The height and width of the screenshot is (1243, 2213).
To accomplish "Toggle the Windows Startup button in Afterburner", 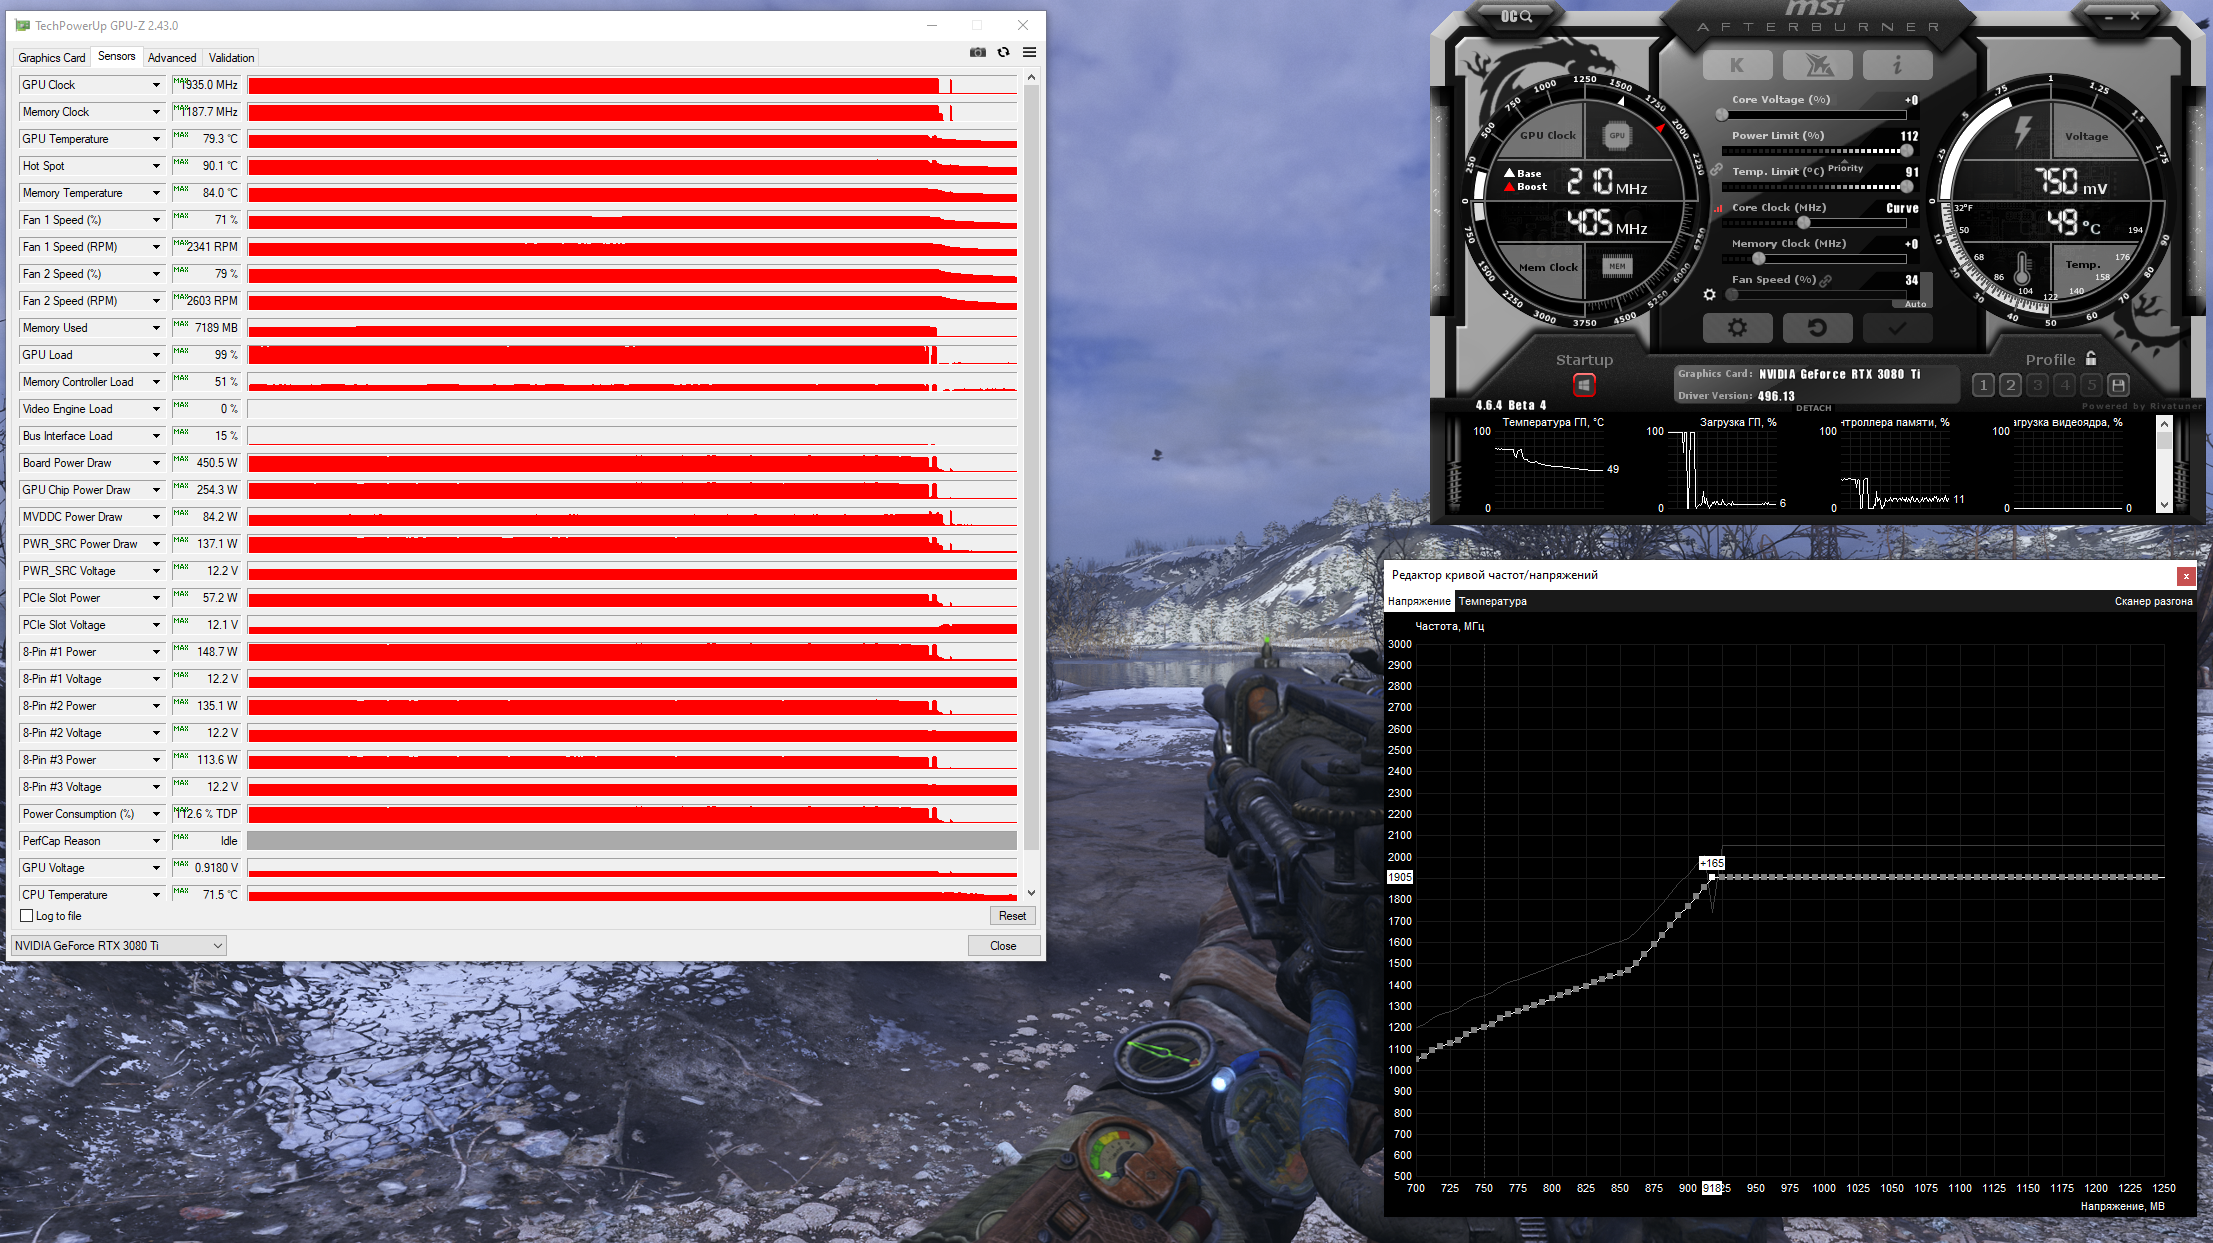I will click(1584, 385).
